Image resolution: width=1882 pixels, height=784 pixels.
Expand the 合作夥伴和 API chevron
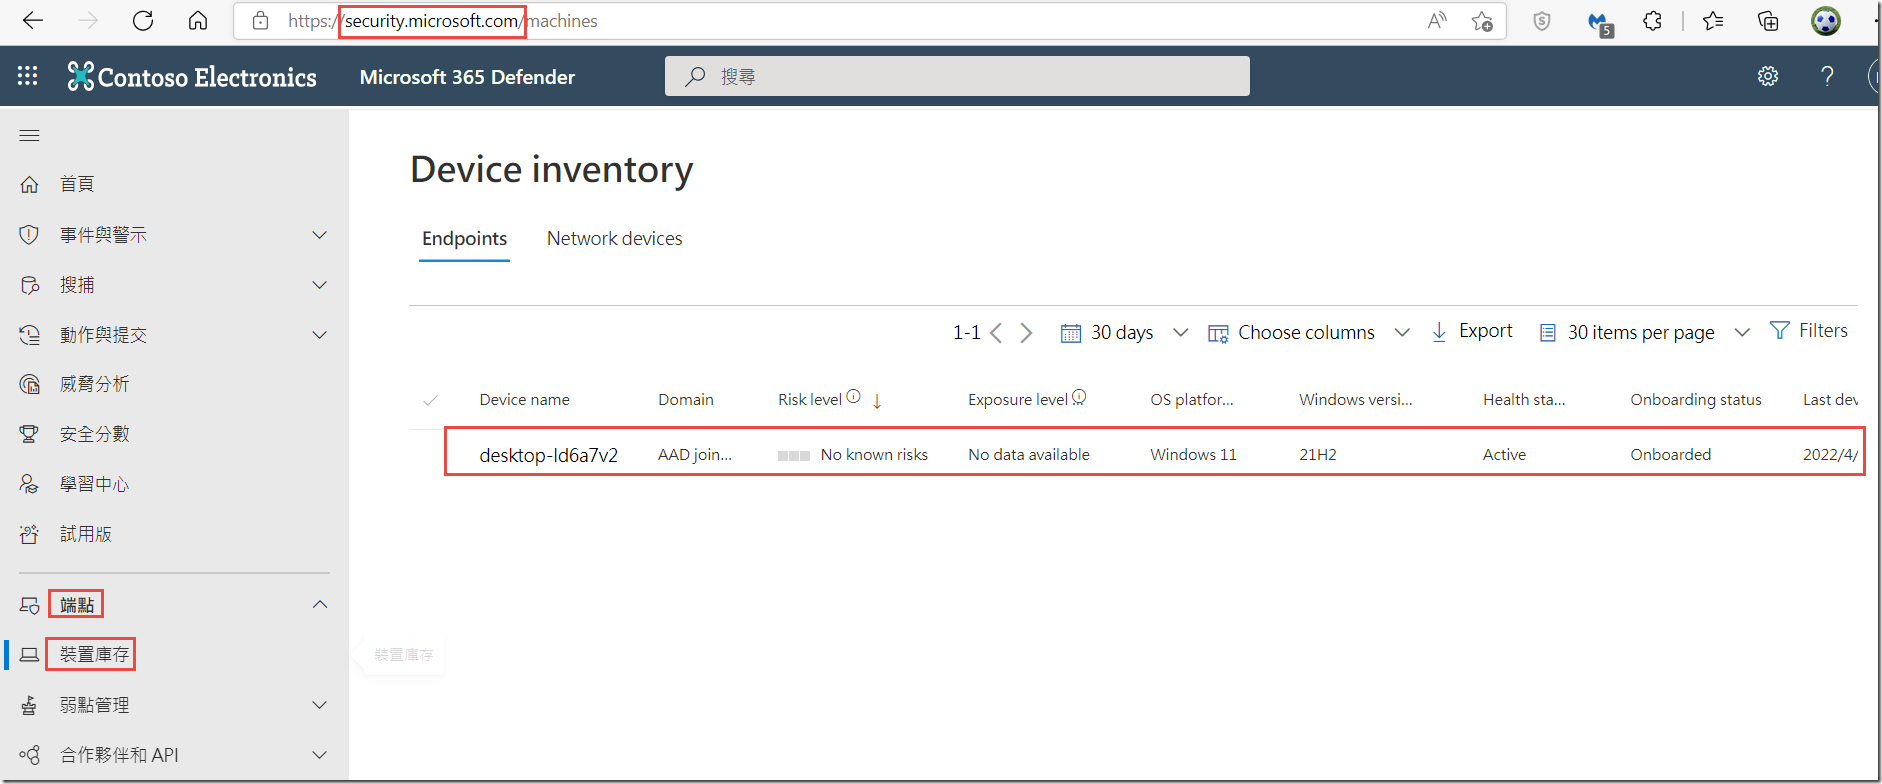point(320,755)
